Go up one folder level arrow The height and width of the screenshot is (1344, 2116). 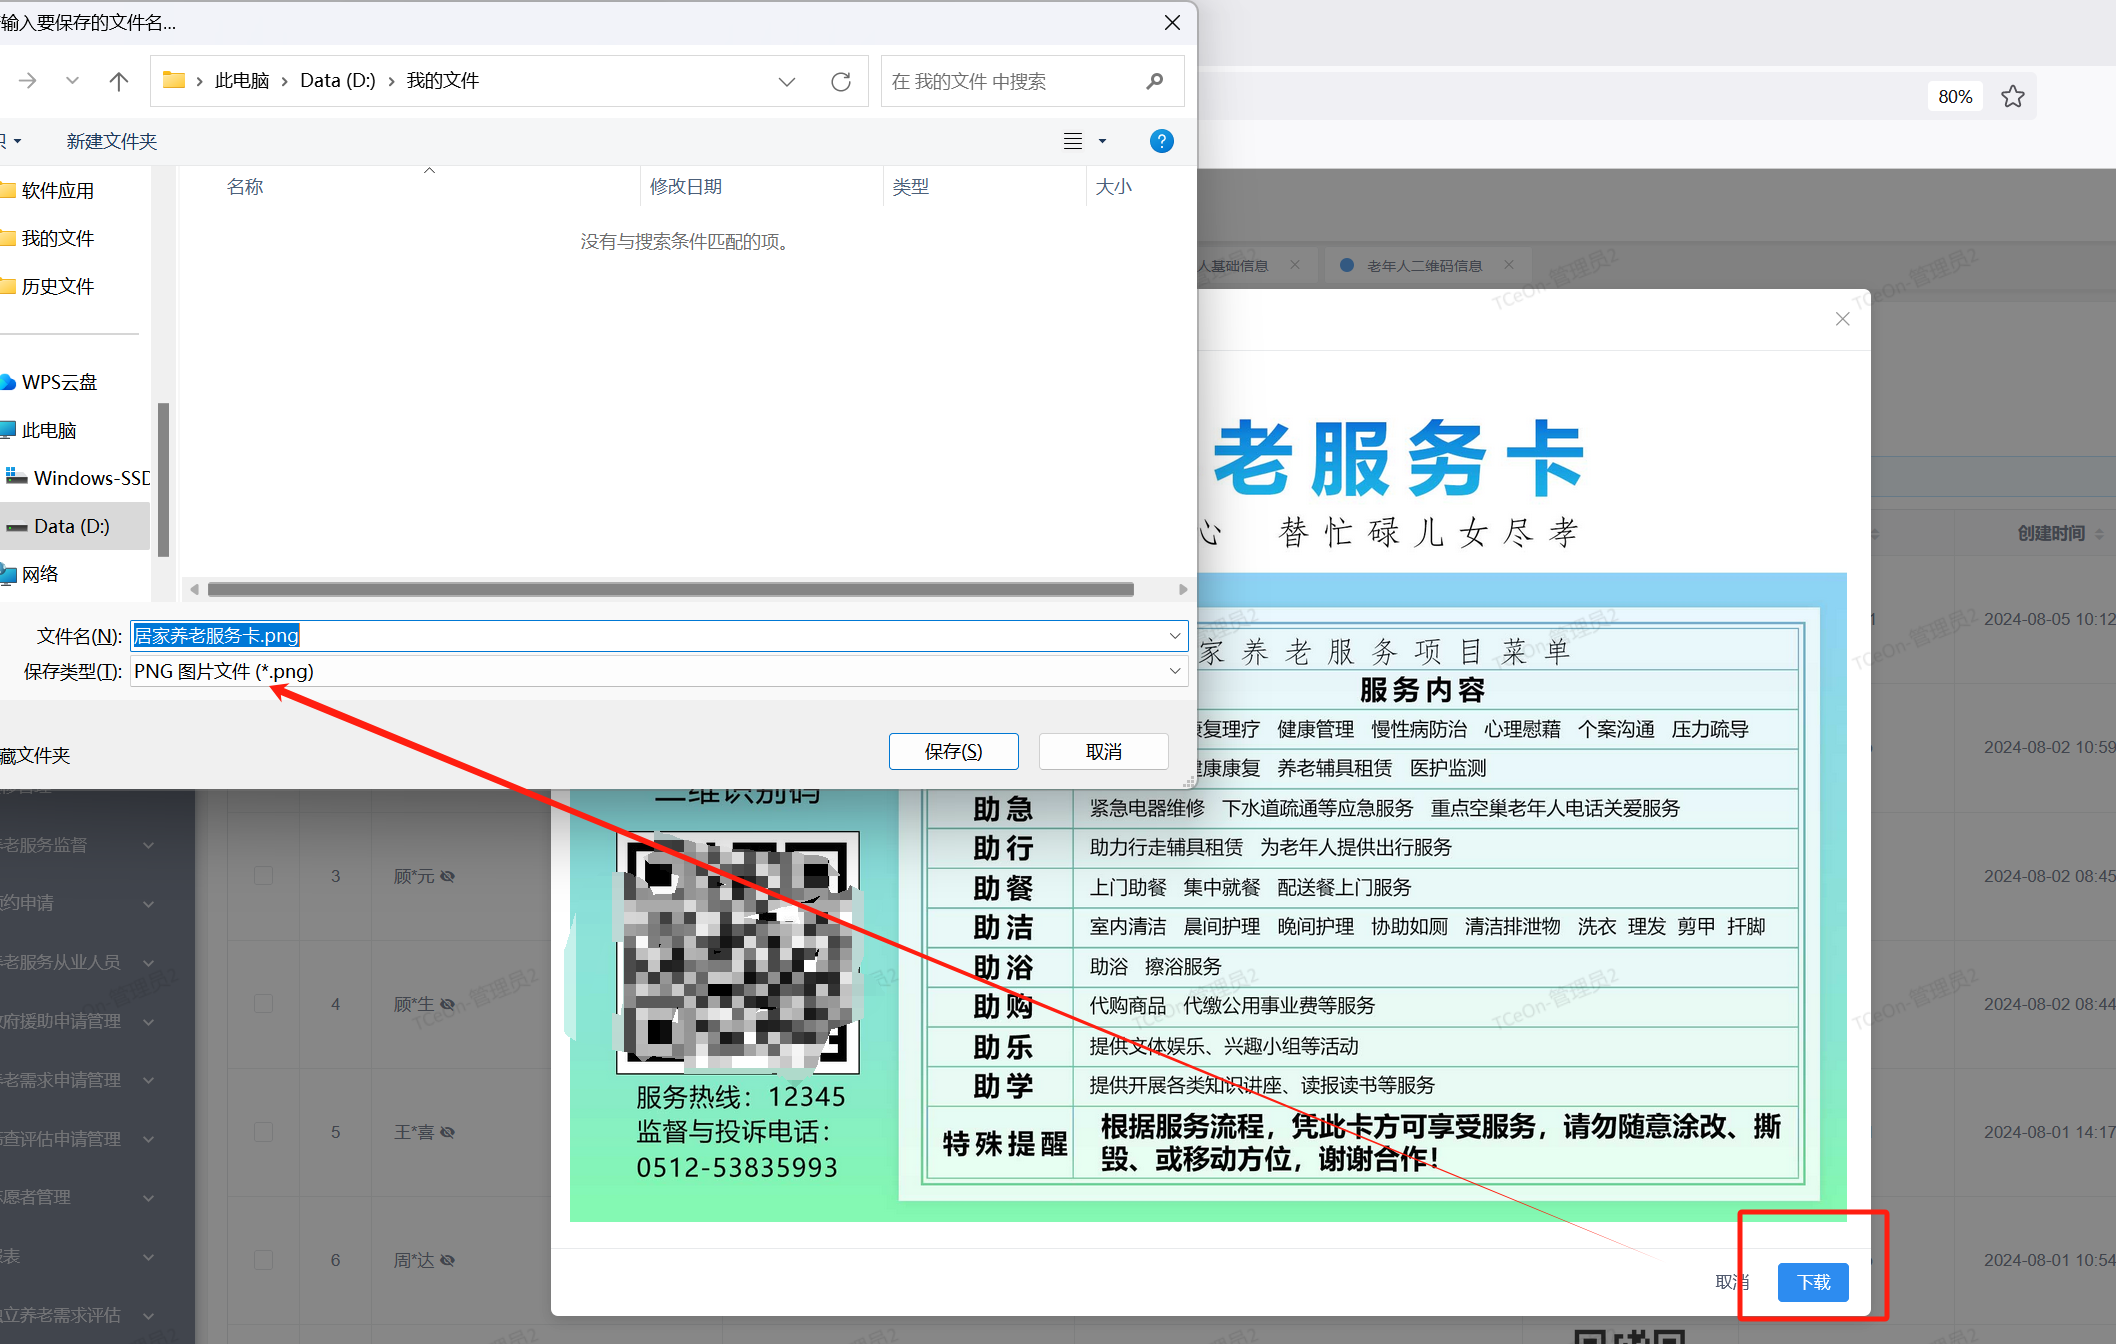pos(118,81)
